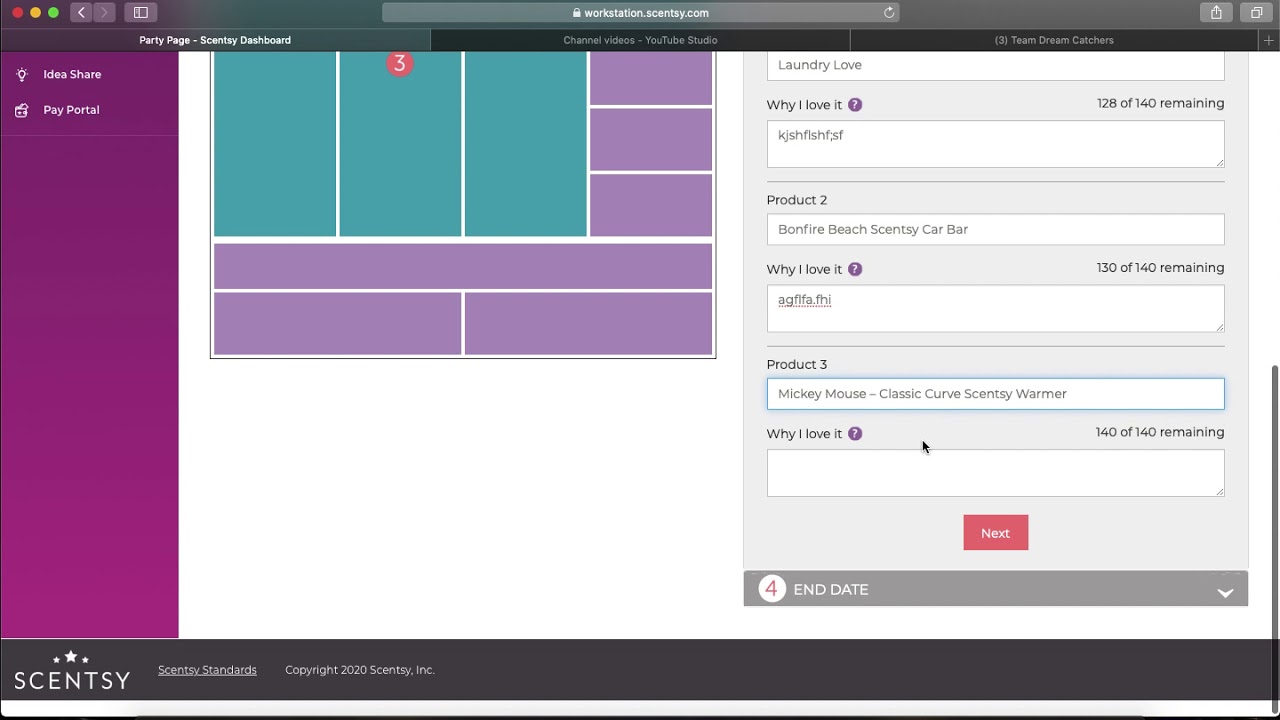Screen dimensions: 1280x720
Task: Show Safari tab overview
Action: [x=1256, y=13]
